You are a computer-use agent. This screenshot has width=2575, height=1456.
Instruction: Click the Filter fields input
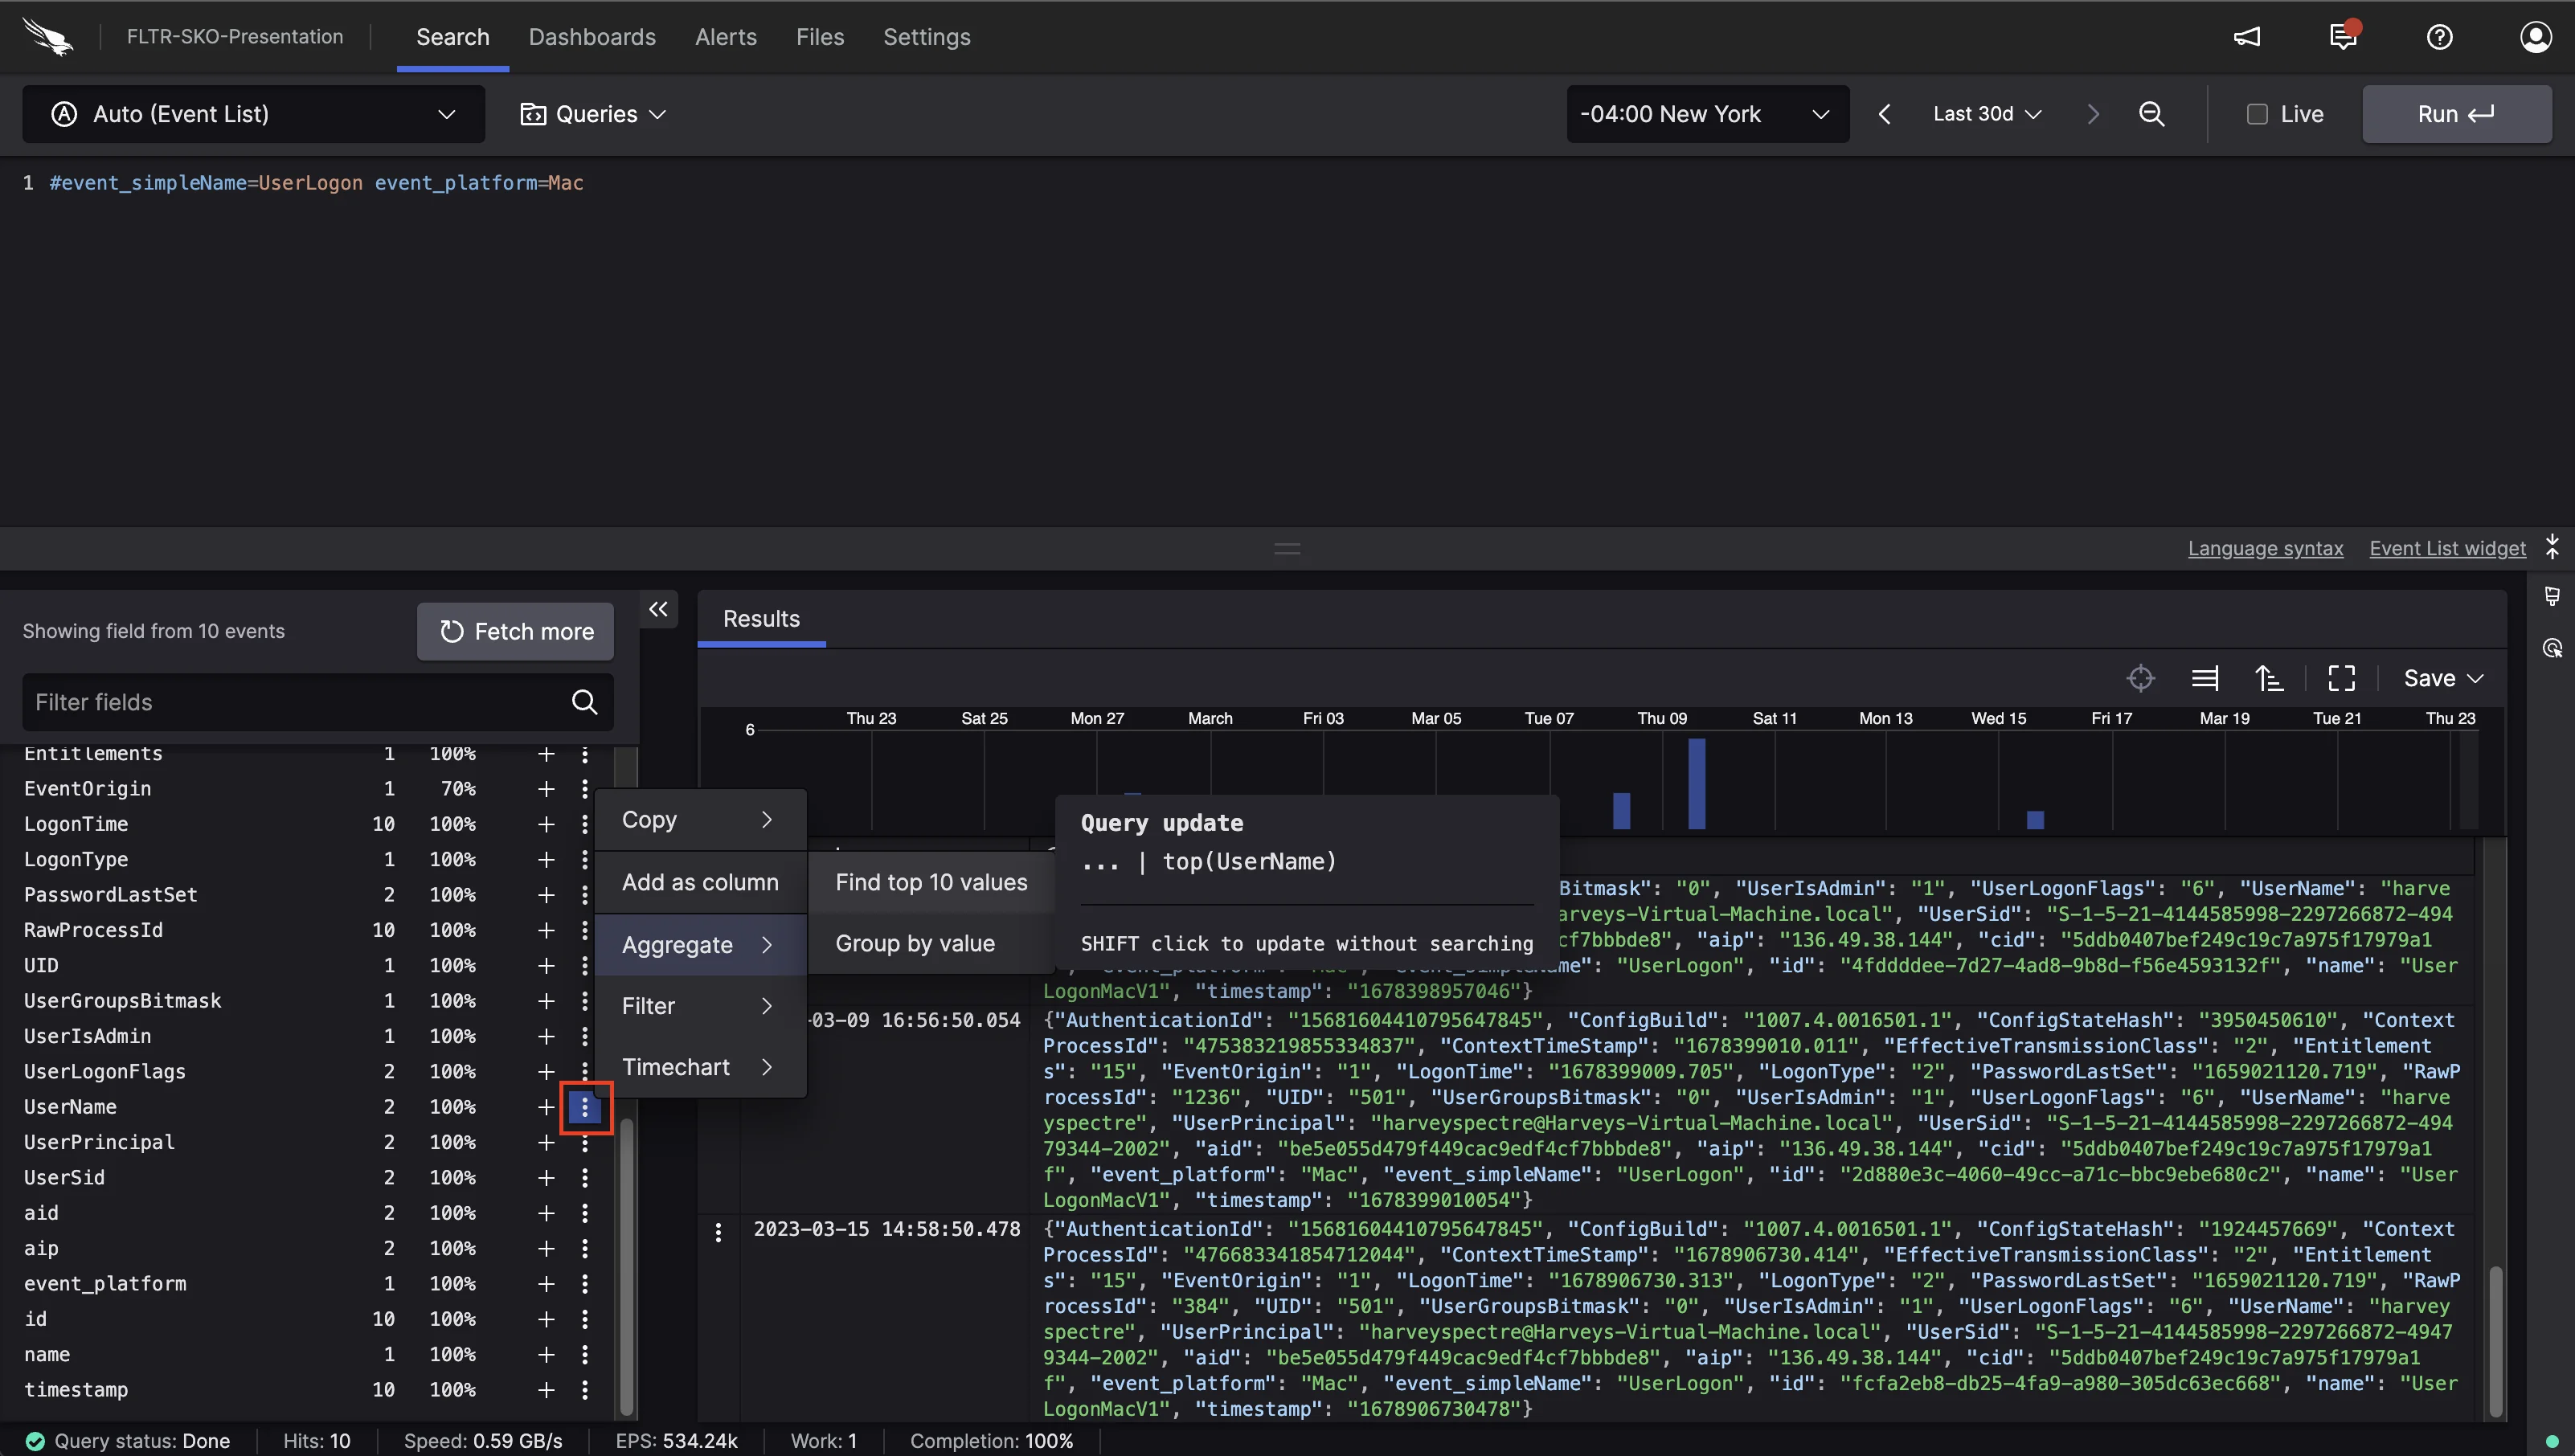pyautogui.click(x=318, y=702)
